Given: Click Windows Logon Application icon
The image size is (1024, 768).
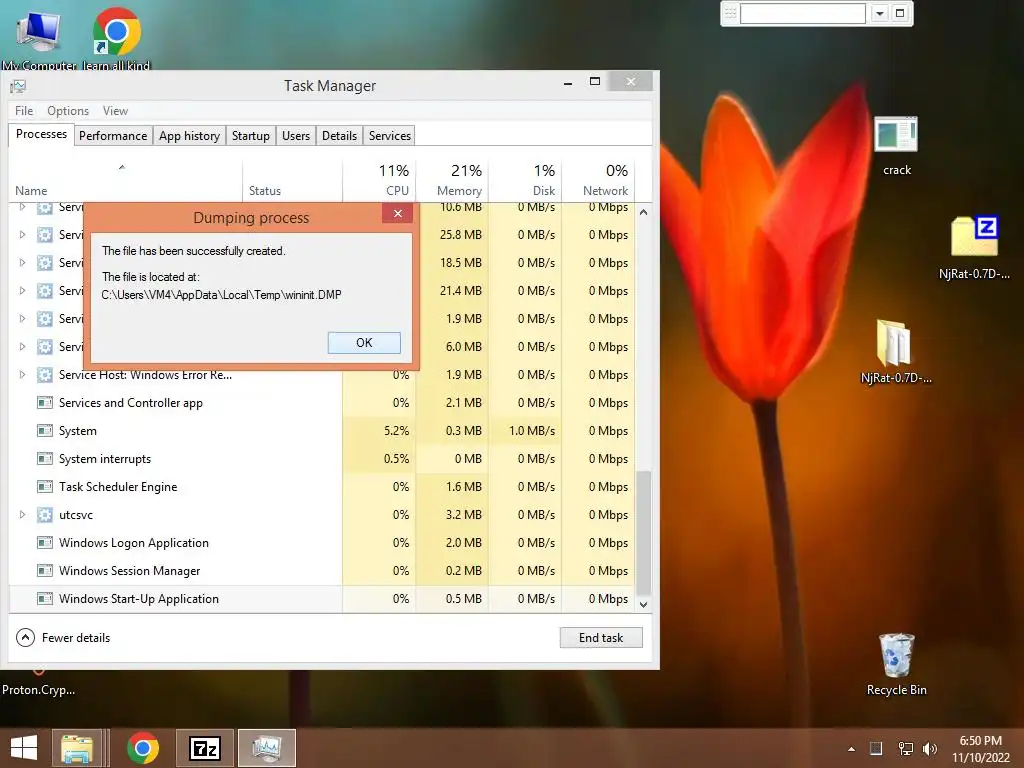Looking at the screenshot, I should [44, 543].
